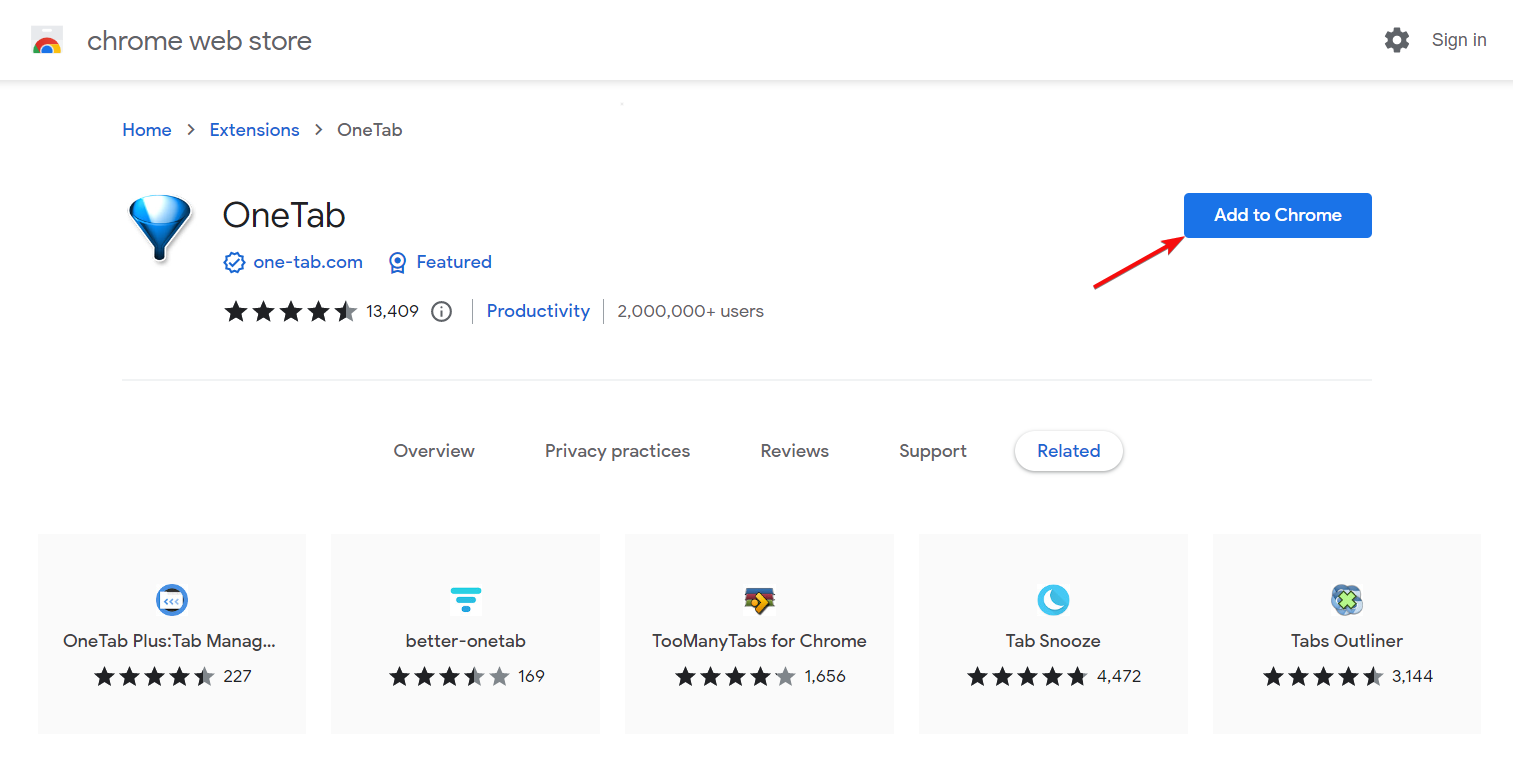Open the Tabs Outliner card title
This screenshot has width=1513, height=757.
tap(1347, 641)
